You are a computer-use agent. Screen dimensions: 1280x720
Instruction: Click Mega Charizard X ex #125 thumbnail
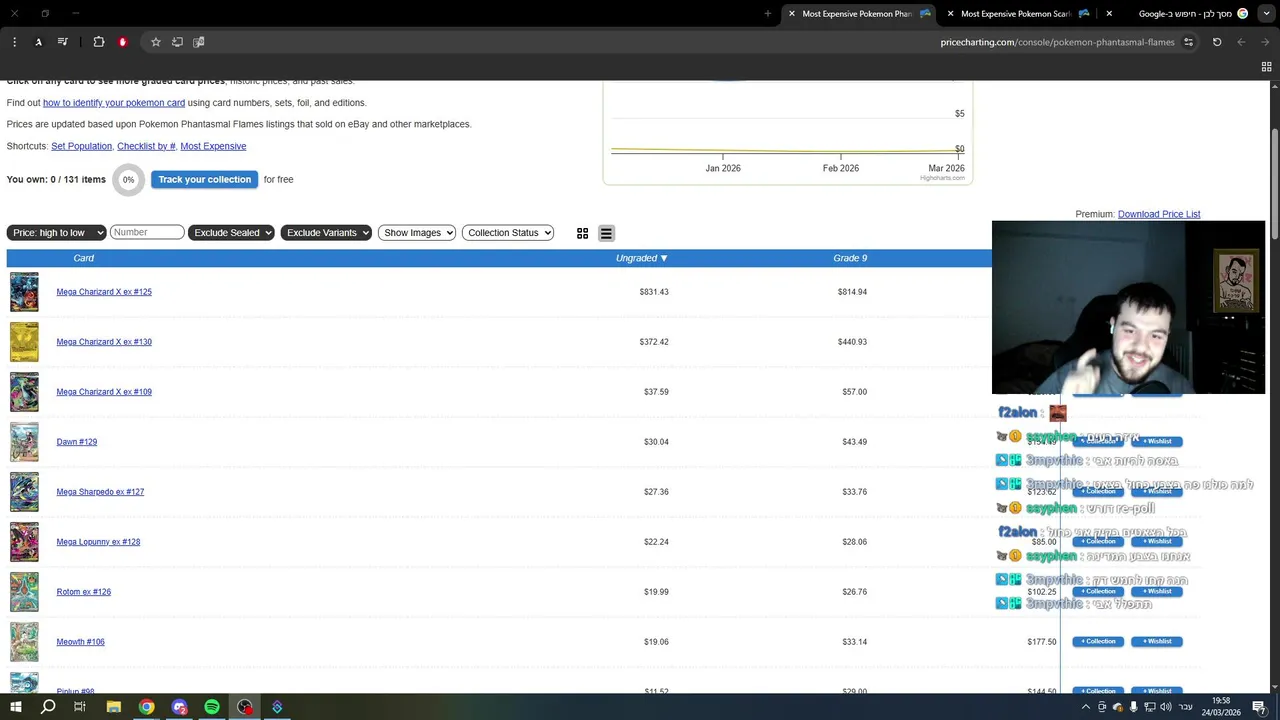coord(24,292)
